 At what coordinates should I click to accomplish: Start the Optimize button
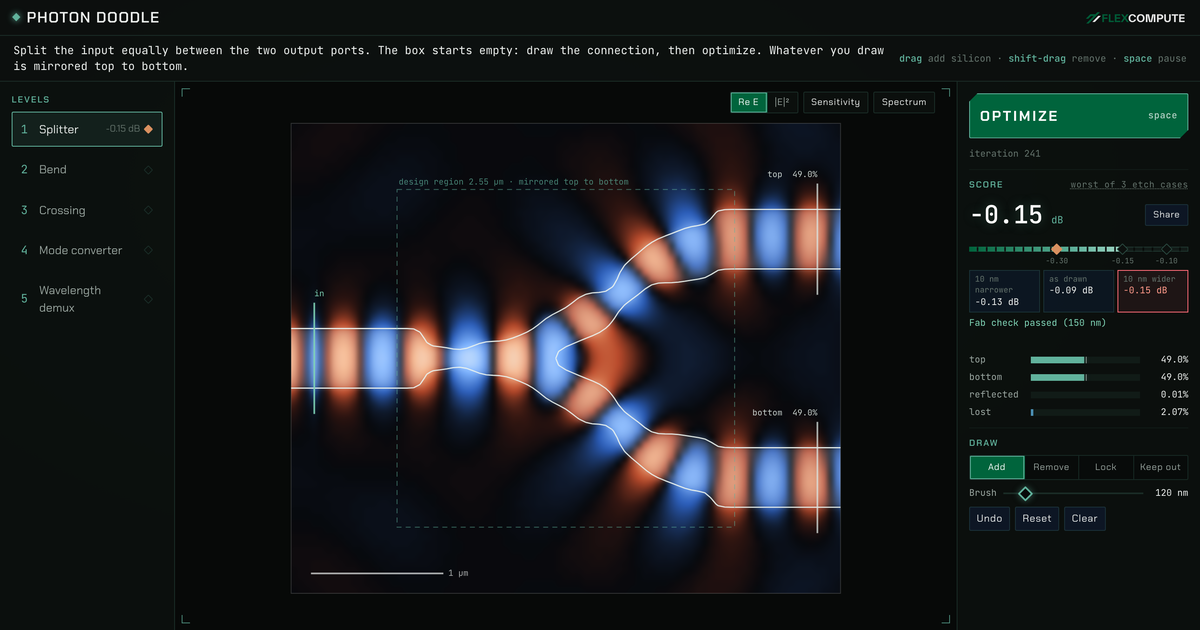point(1079,116)
